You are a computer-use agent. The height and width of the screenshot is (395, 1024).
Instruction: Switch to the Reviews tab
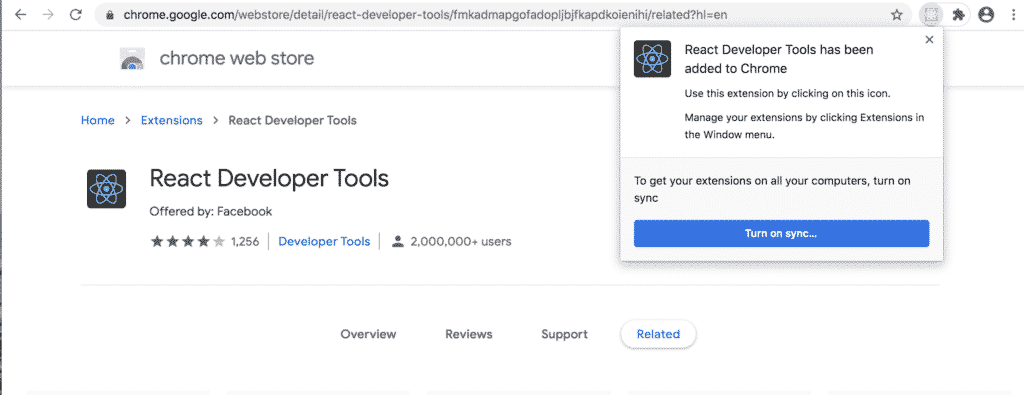point(469,334)
